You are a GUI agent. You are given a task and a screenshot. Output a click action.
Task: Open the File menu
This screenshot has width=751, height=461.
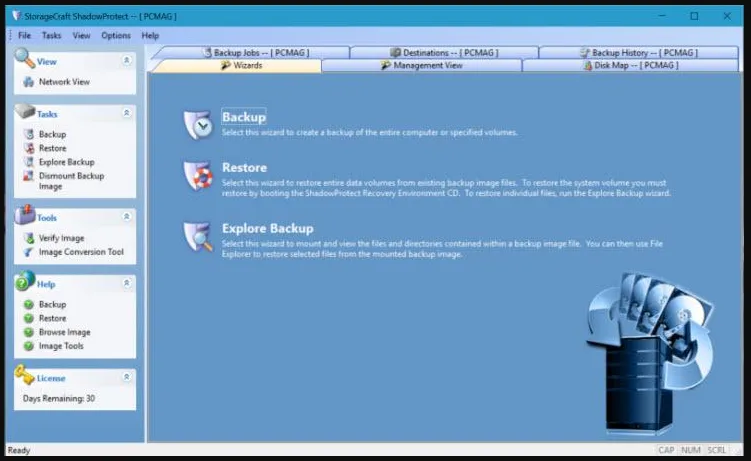click(24, 35)
